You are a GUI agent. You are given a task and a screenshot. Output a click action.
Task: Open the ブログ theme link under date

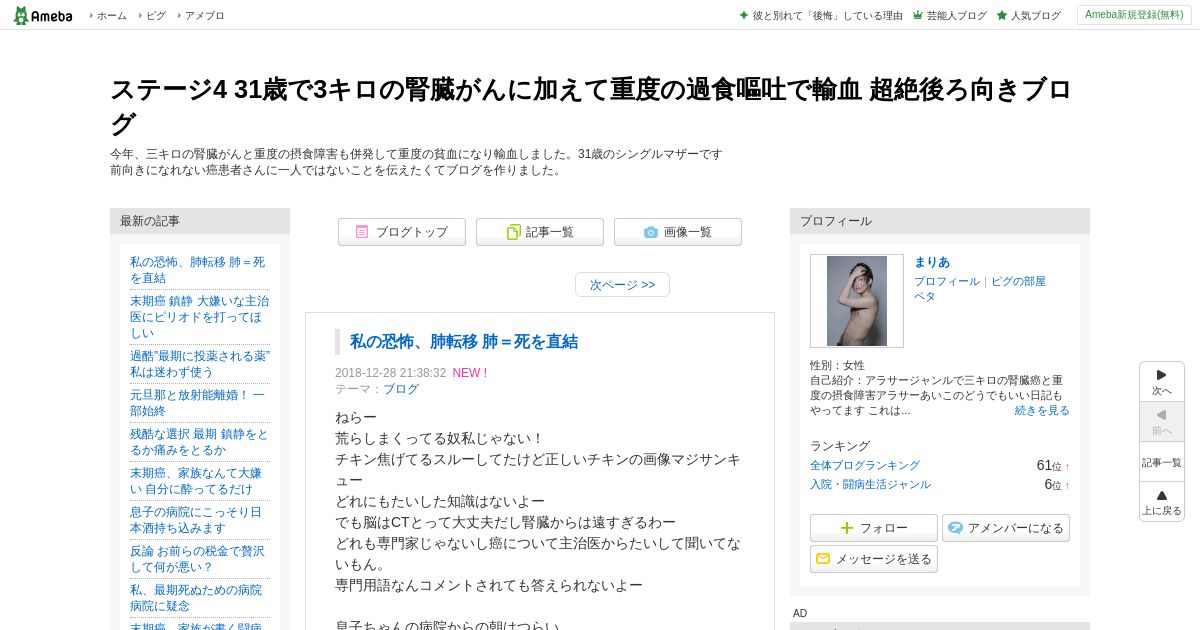click(401, 390)
